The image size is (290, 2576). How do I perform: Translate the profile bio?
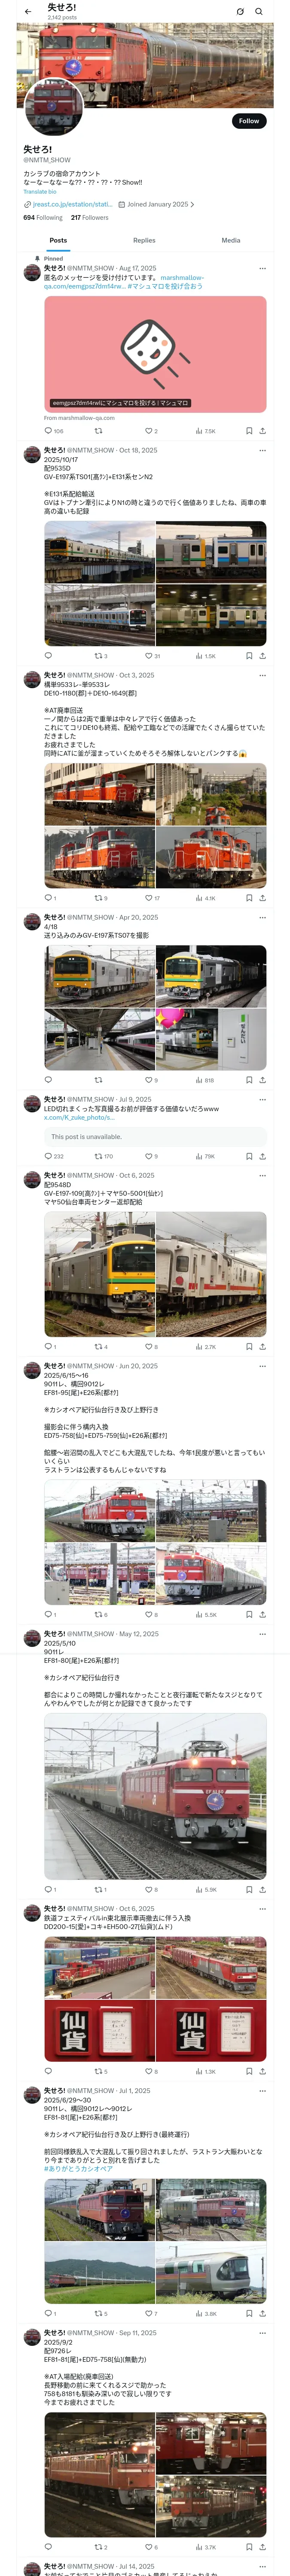(40, 192)
